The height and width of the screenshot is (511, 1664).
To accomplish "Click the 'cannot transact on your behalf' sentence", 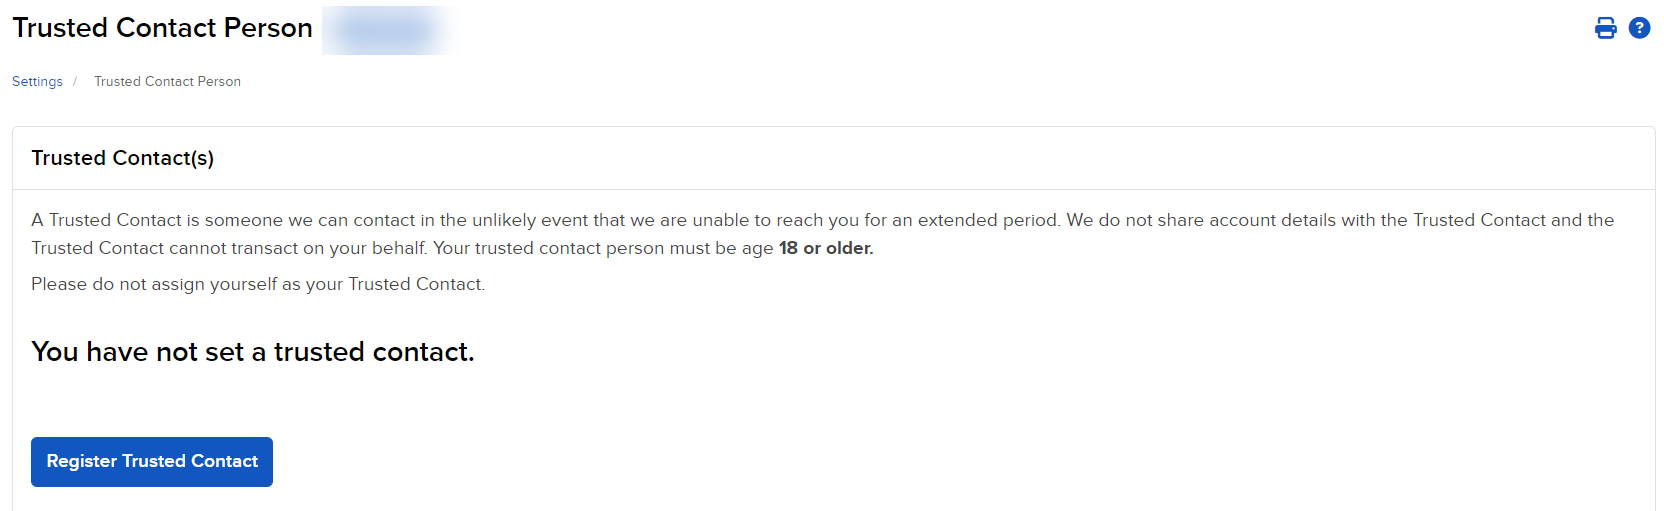I will [x=229, y=248].
